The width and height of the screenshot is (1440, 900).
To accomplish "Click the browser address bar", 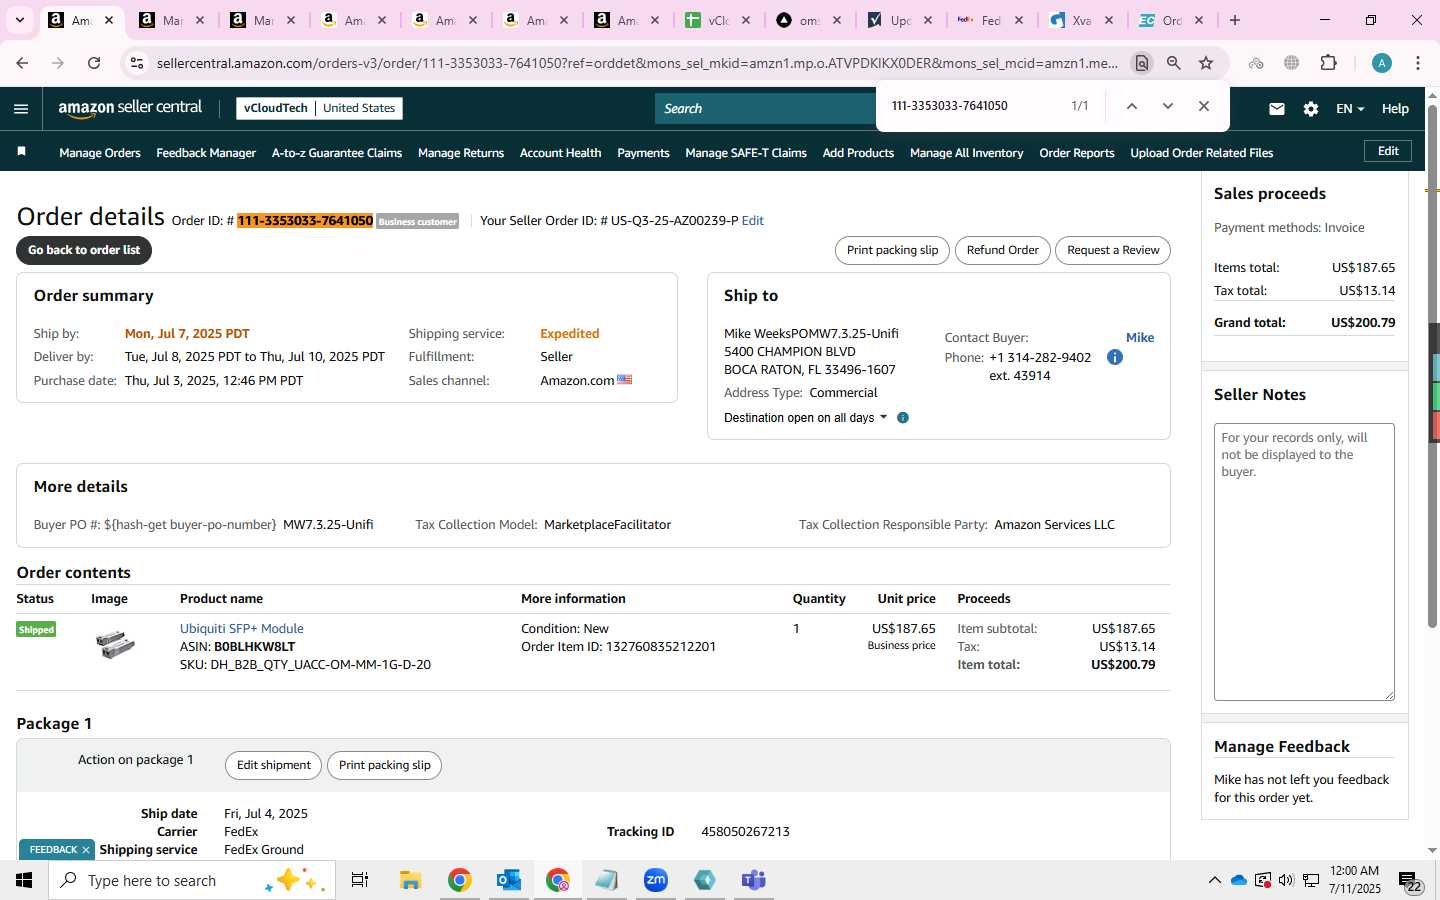I will point(636,63).
